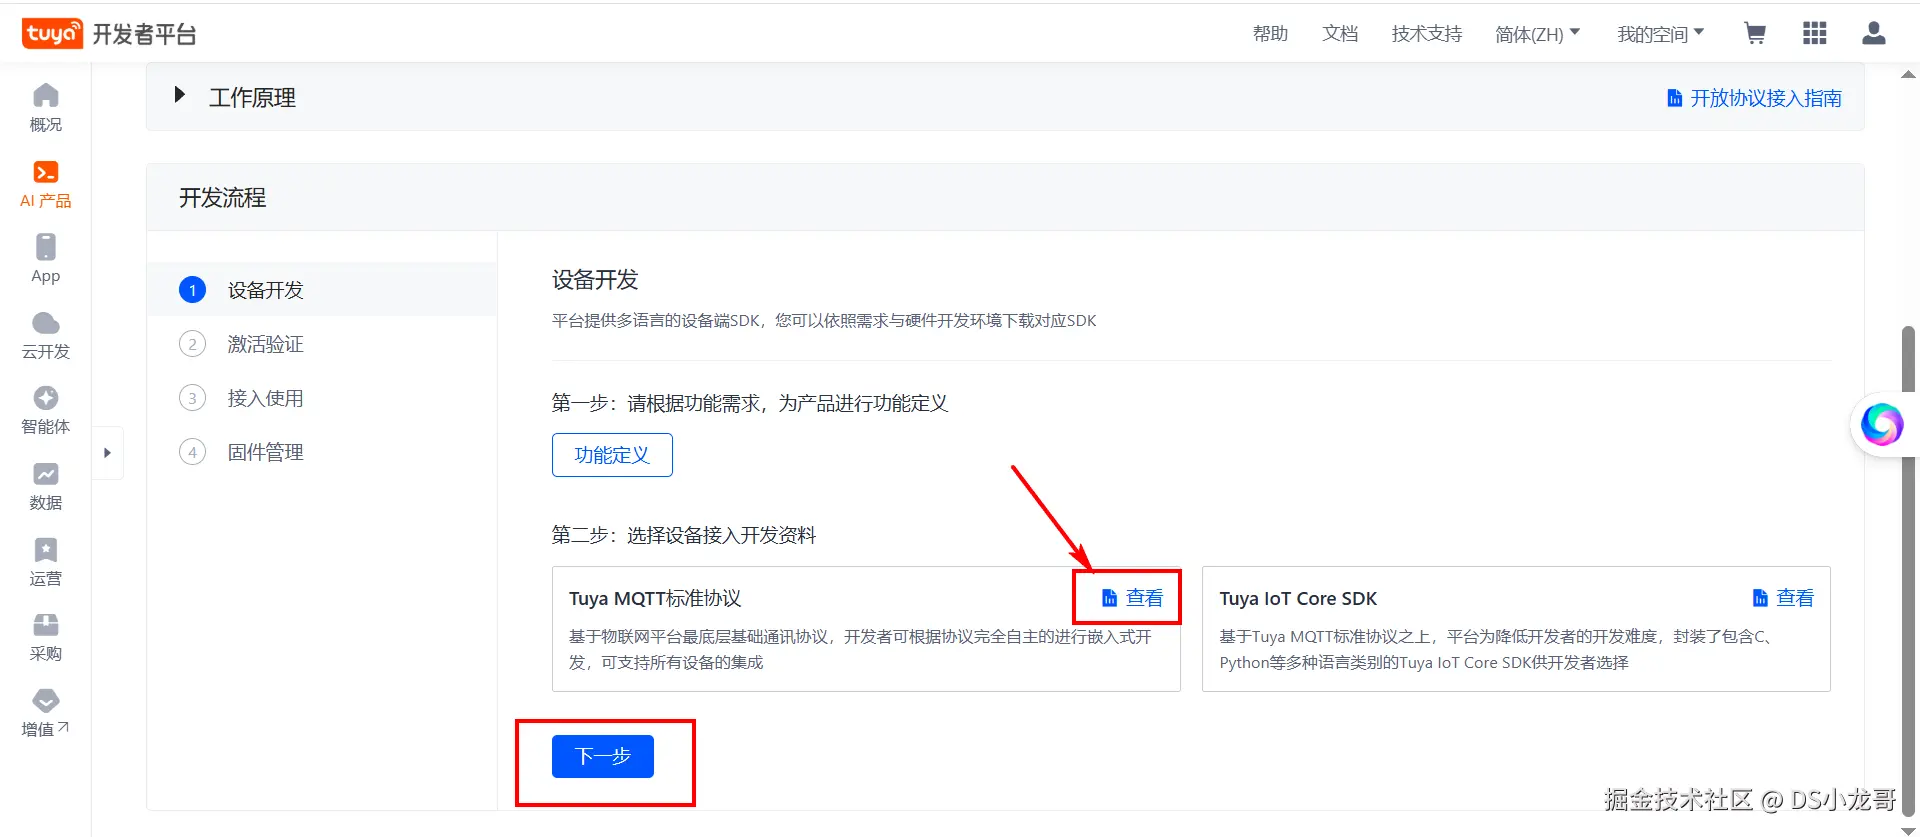1920x837 pixels.
Task: Click the page vertical scrollbar thumb
Action: coord(1908,570)
